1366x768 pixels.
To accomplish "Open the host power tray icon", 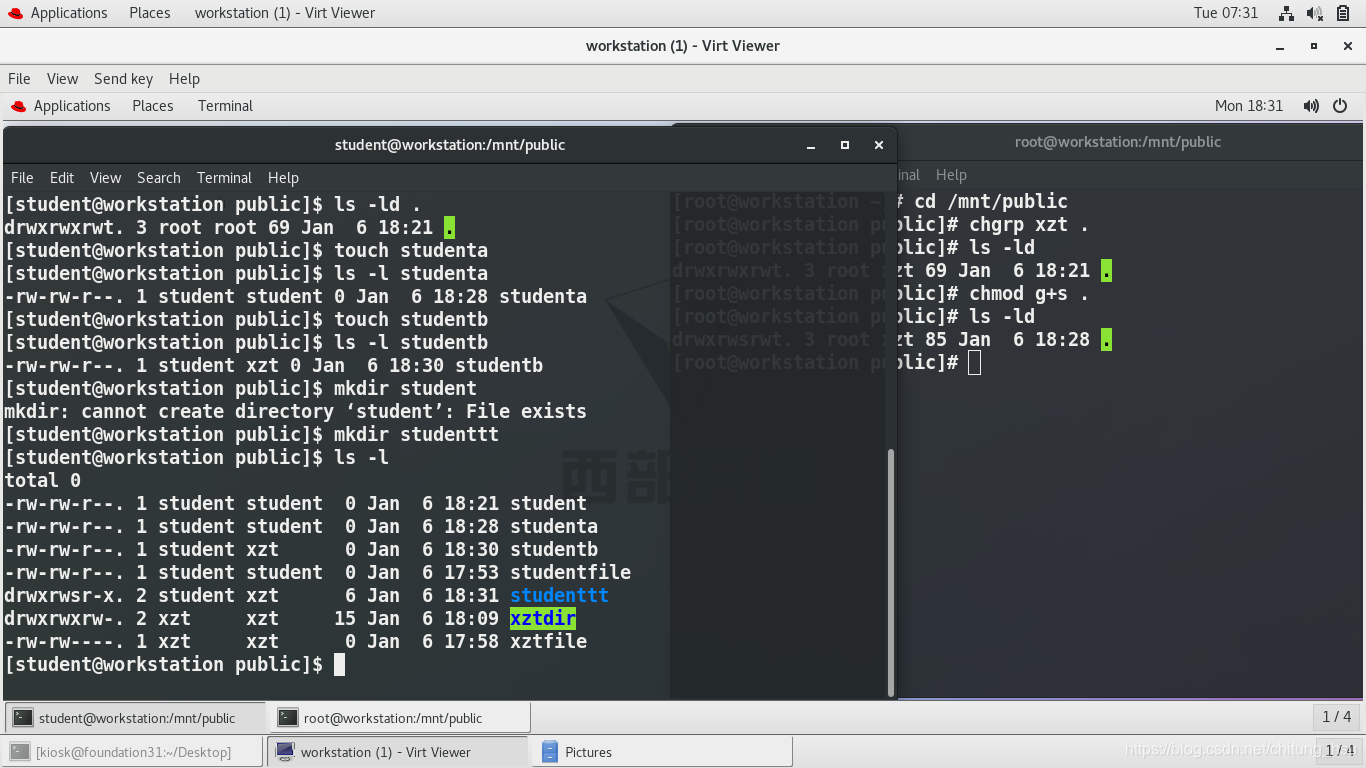I will pos(1344,13).
